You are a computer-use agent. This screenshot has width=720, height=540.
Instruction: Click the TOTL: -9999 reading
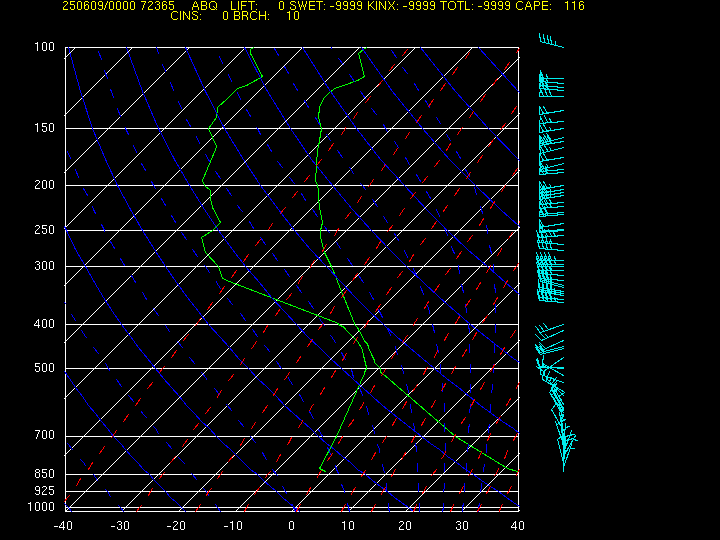(476, 6)
